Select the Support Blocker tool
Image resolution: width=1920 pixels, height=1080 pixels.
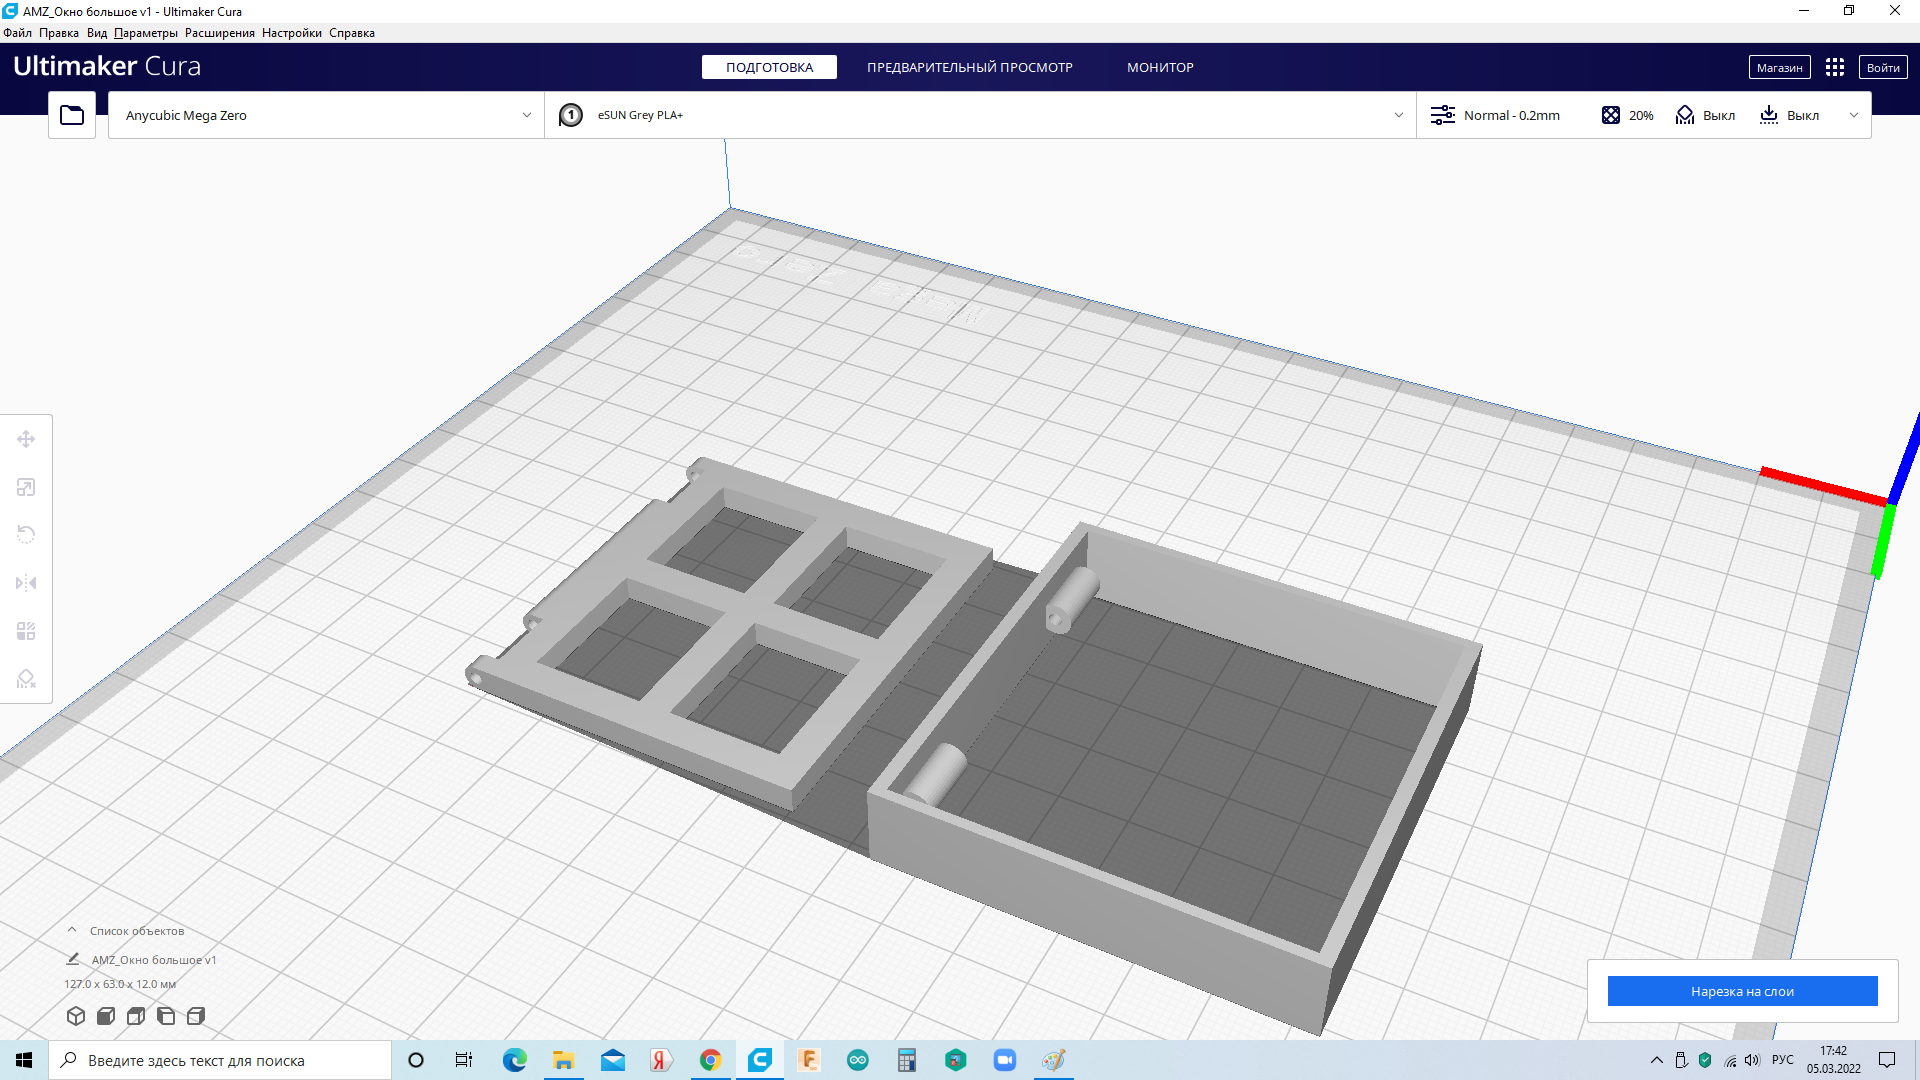[26, 679]
